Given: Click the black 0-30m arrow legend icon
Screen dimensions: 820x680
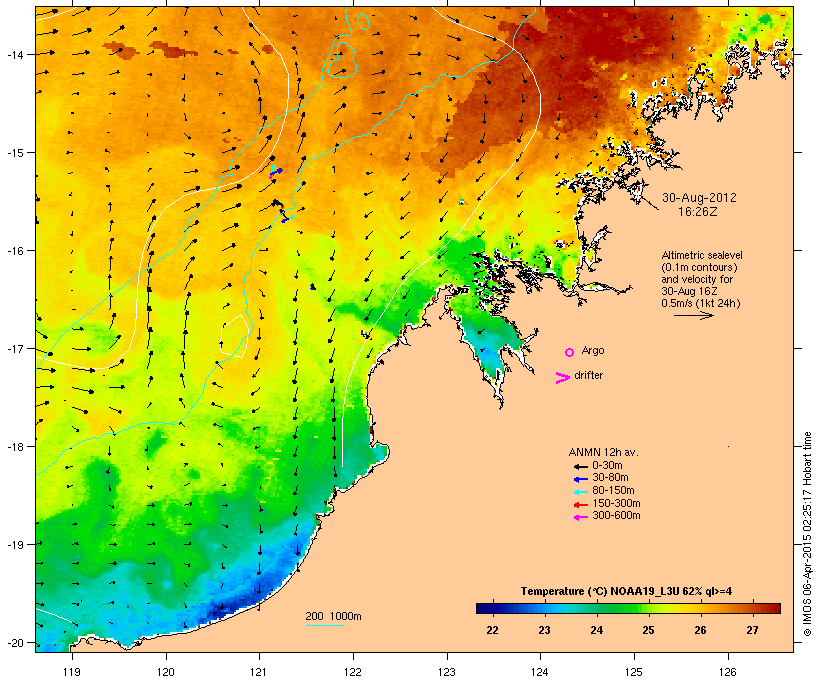Looking at the screenshot, I should (580, 467).
